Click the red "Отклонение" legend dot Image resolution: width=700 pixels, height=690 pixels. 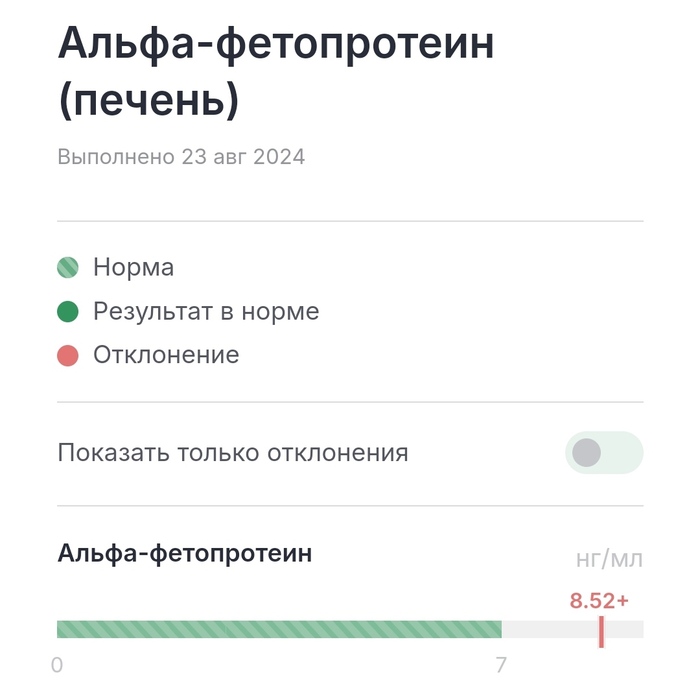[x=68, y=355]
